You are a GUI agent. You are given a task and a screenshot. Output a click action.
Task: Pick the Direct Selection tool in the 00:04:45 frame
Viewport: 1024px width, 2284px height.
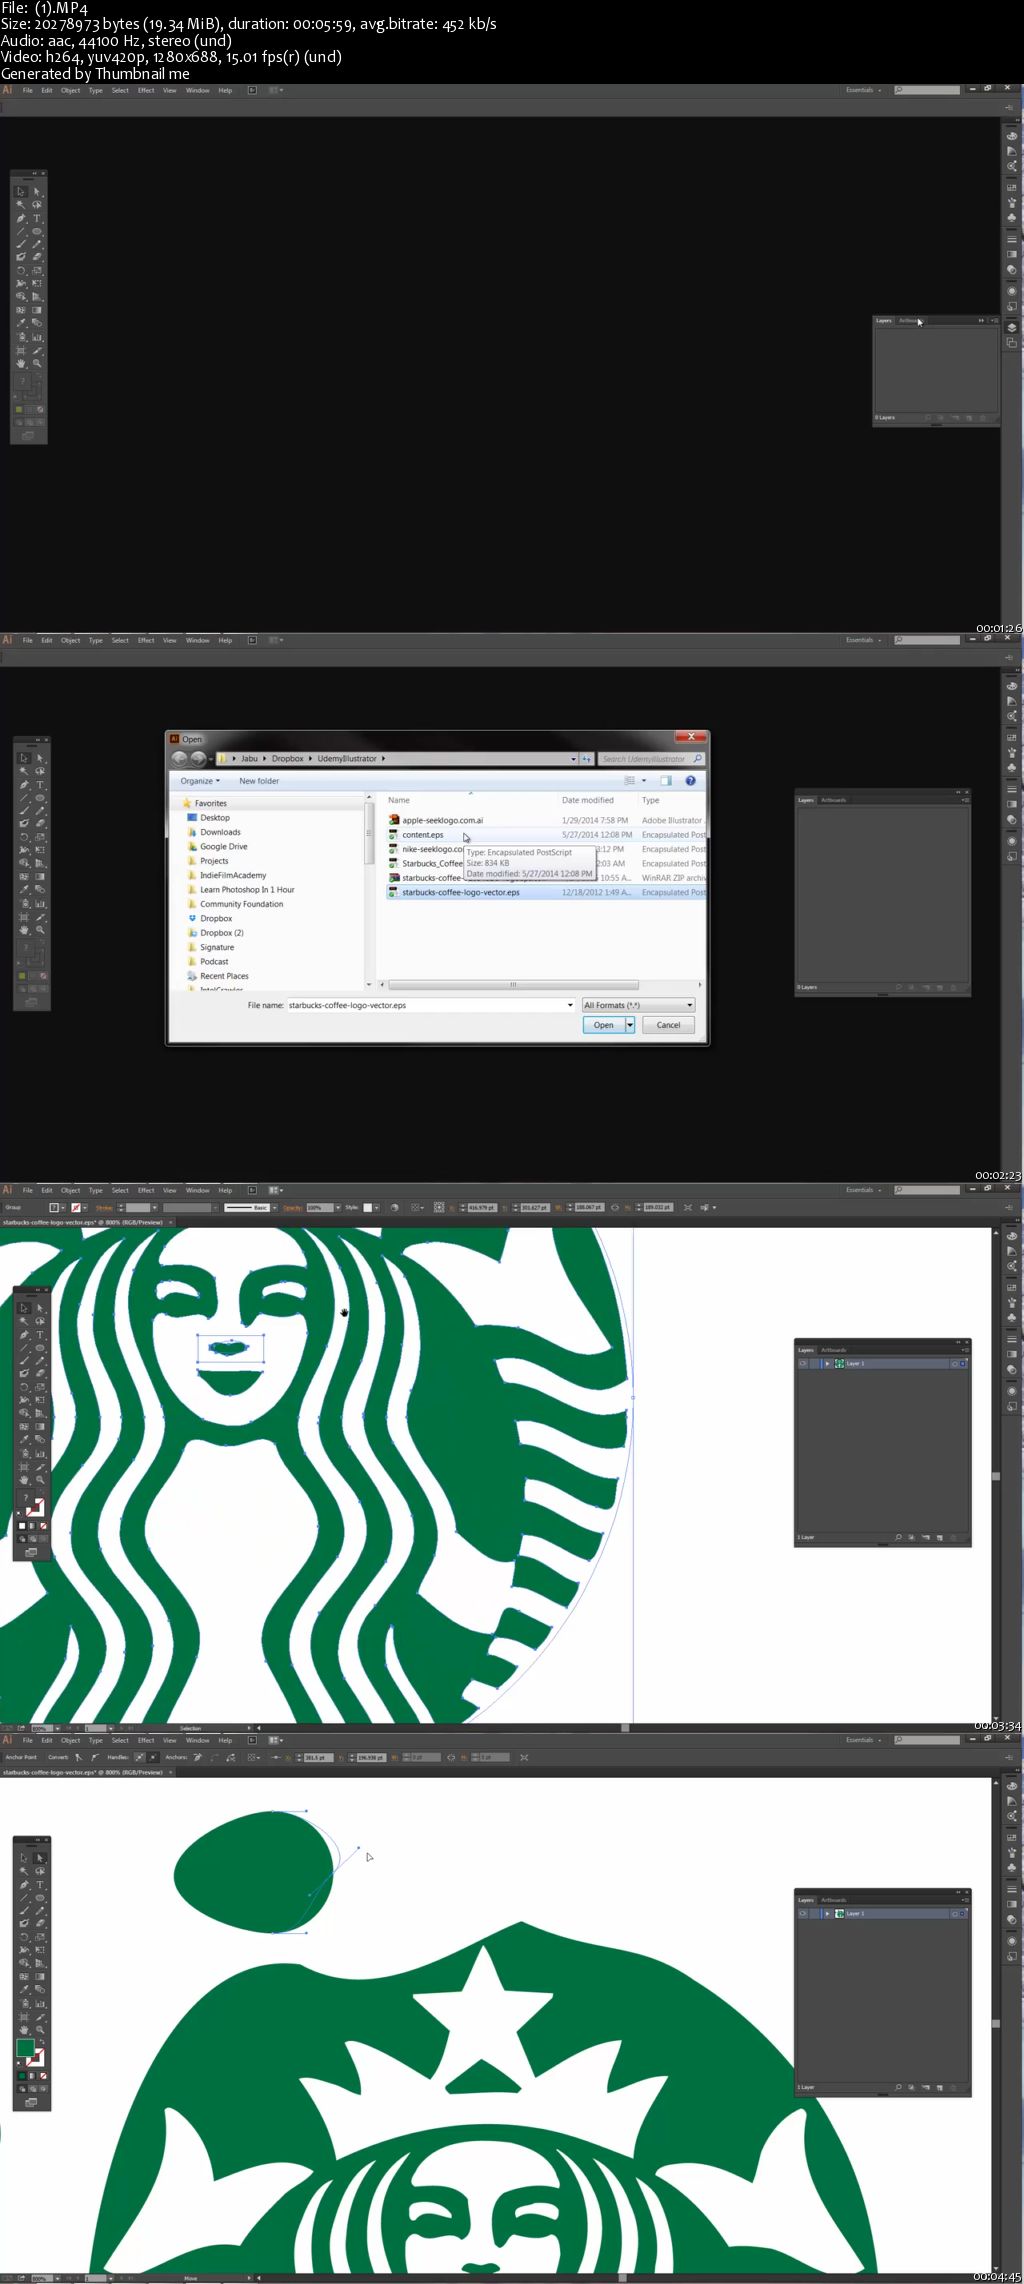coord(40,1858)
